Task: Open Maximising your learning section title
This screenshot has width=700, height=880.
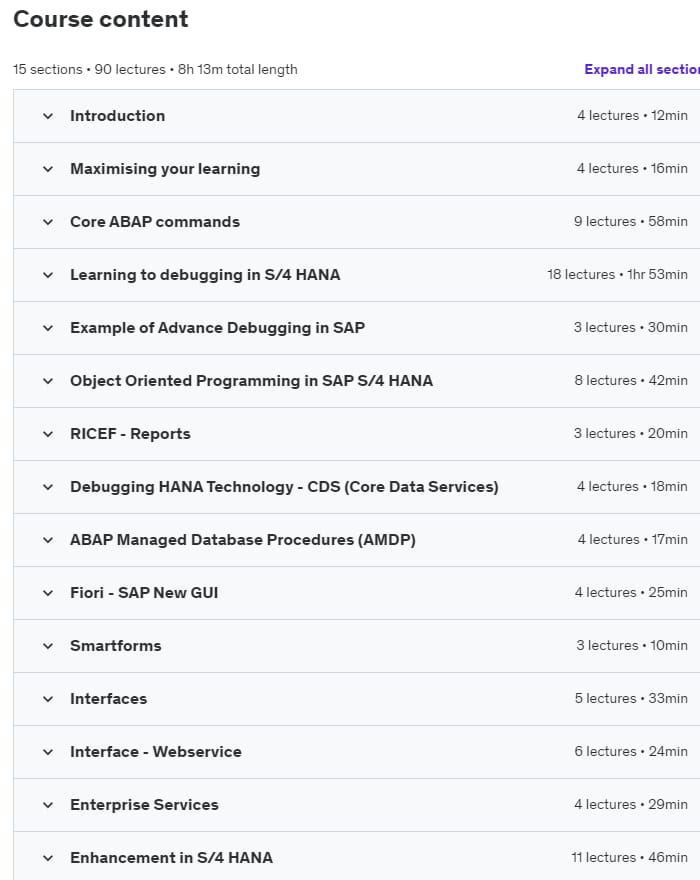Action: [165, 169]
